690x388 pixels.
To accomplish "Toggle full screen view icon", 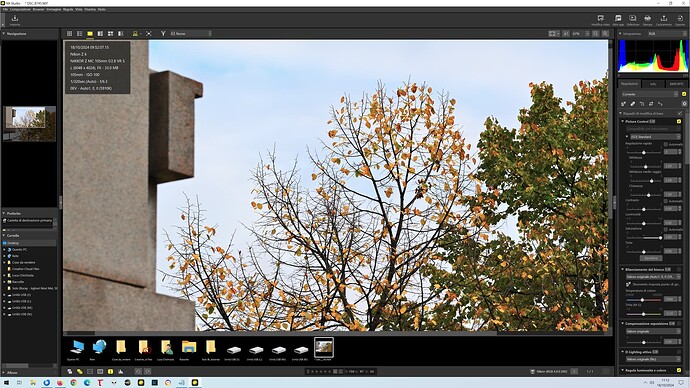I will pos(149,33).
